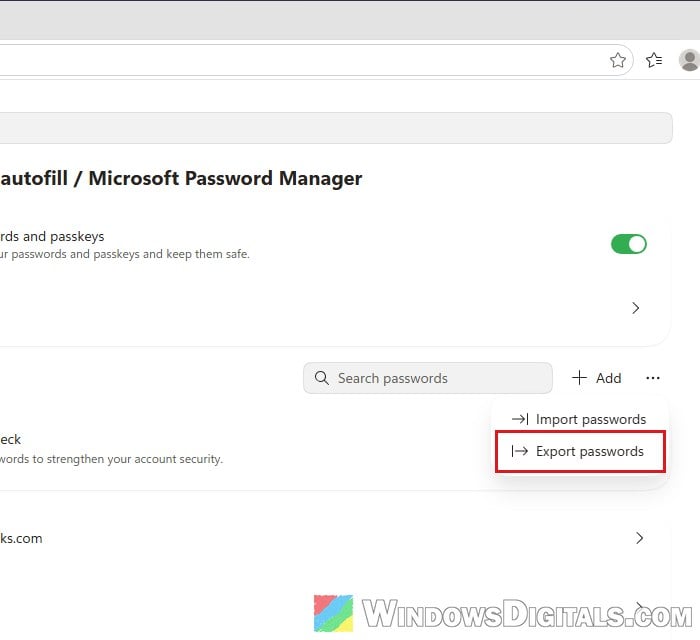Click the Import passwords arrow icon

(520, 419)
